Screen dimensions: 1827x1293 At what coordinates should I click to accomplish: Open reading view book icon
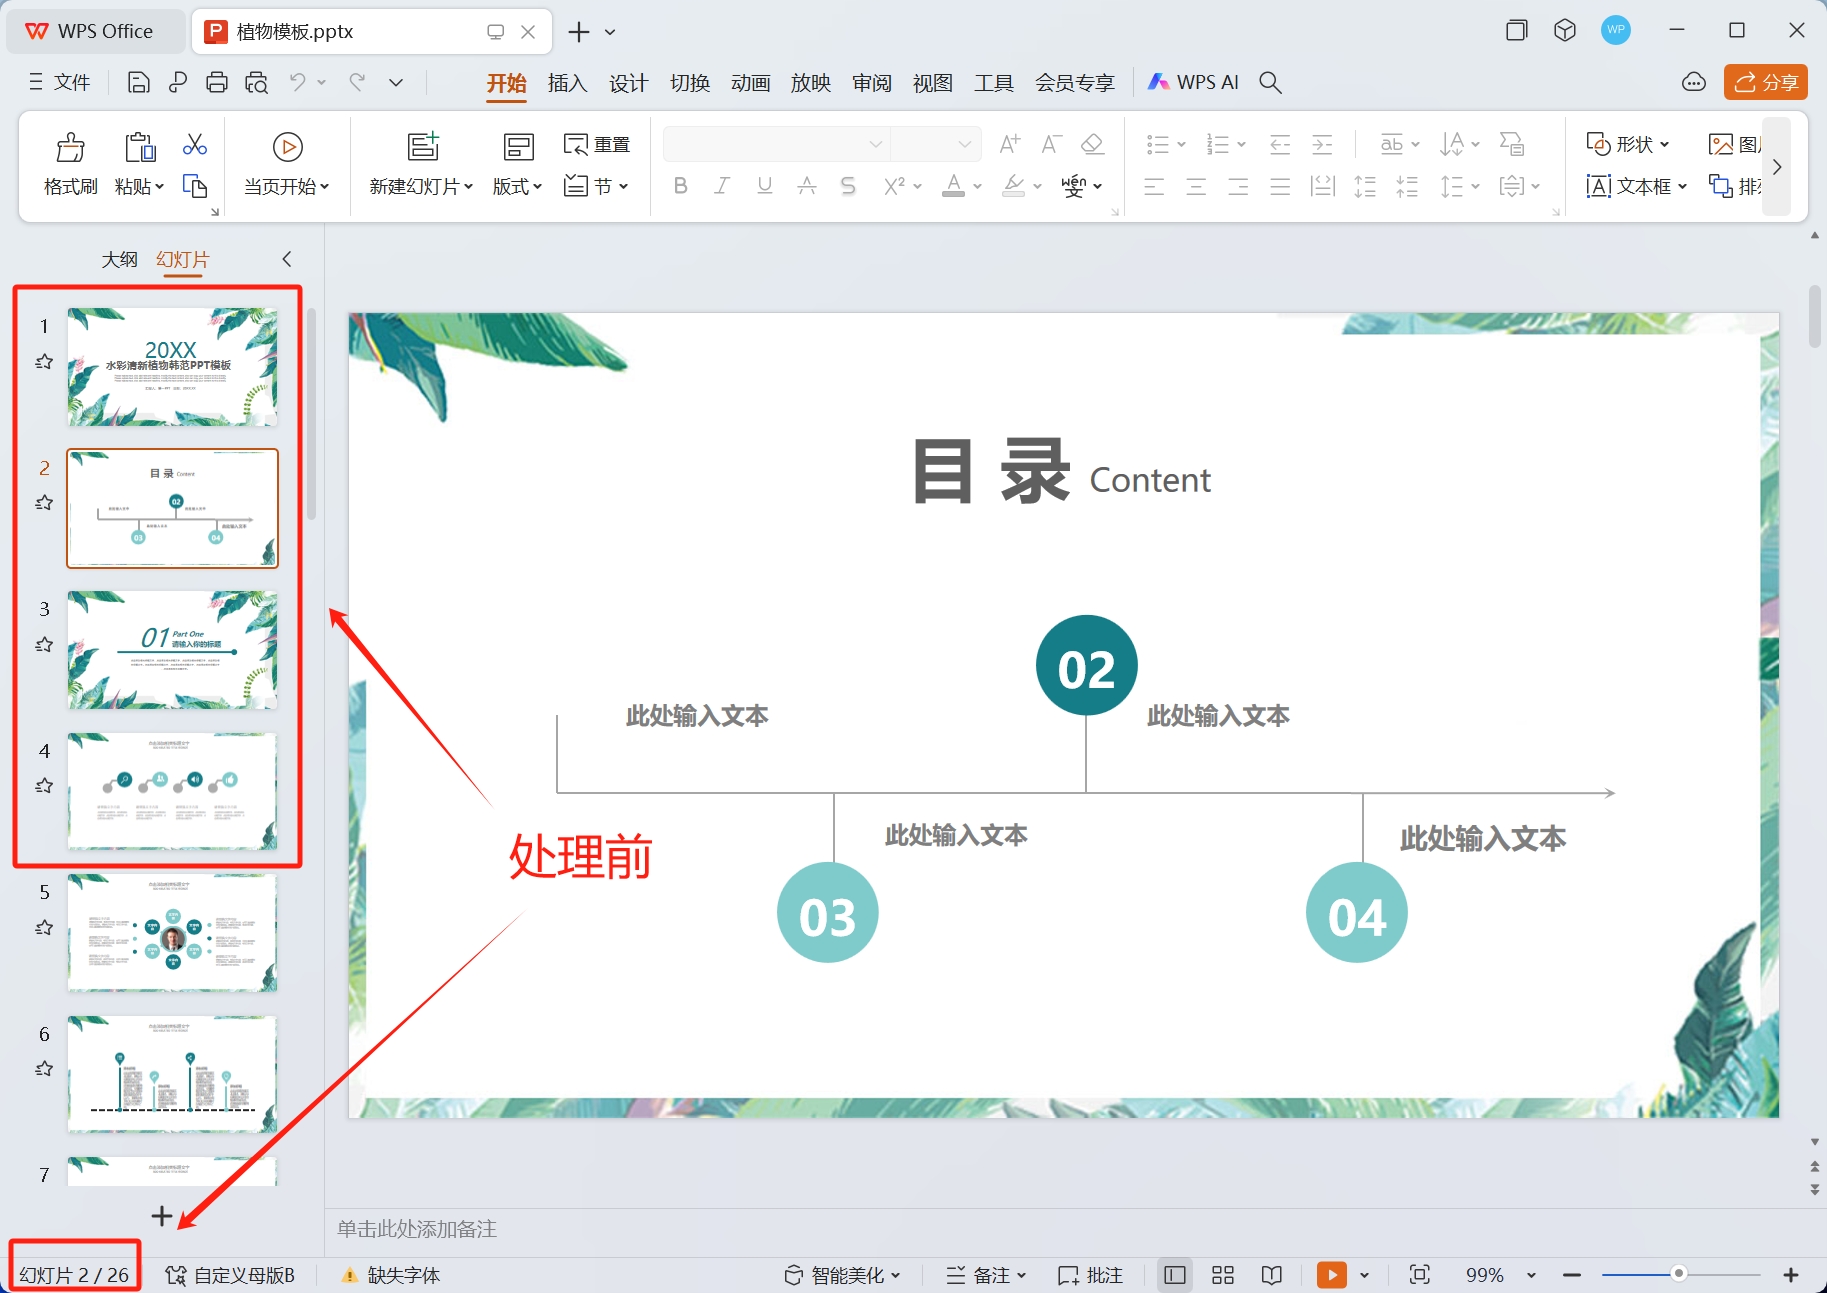(x=1271, y=1275)
